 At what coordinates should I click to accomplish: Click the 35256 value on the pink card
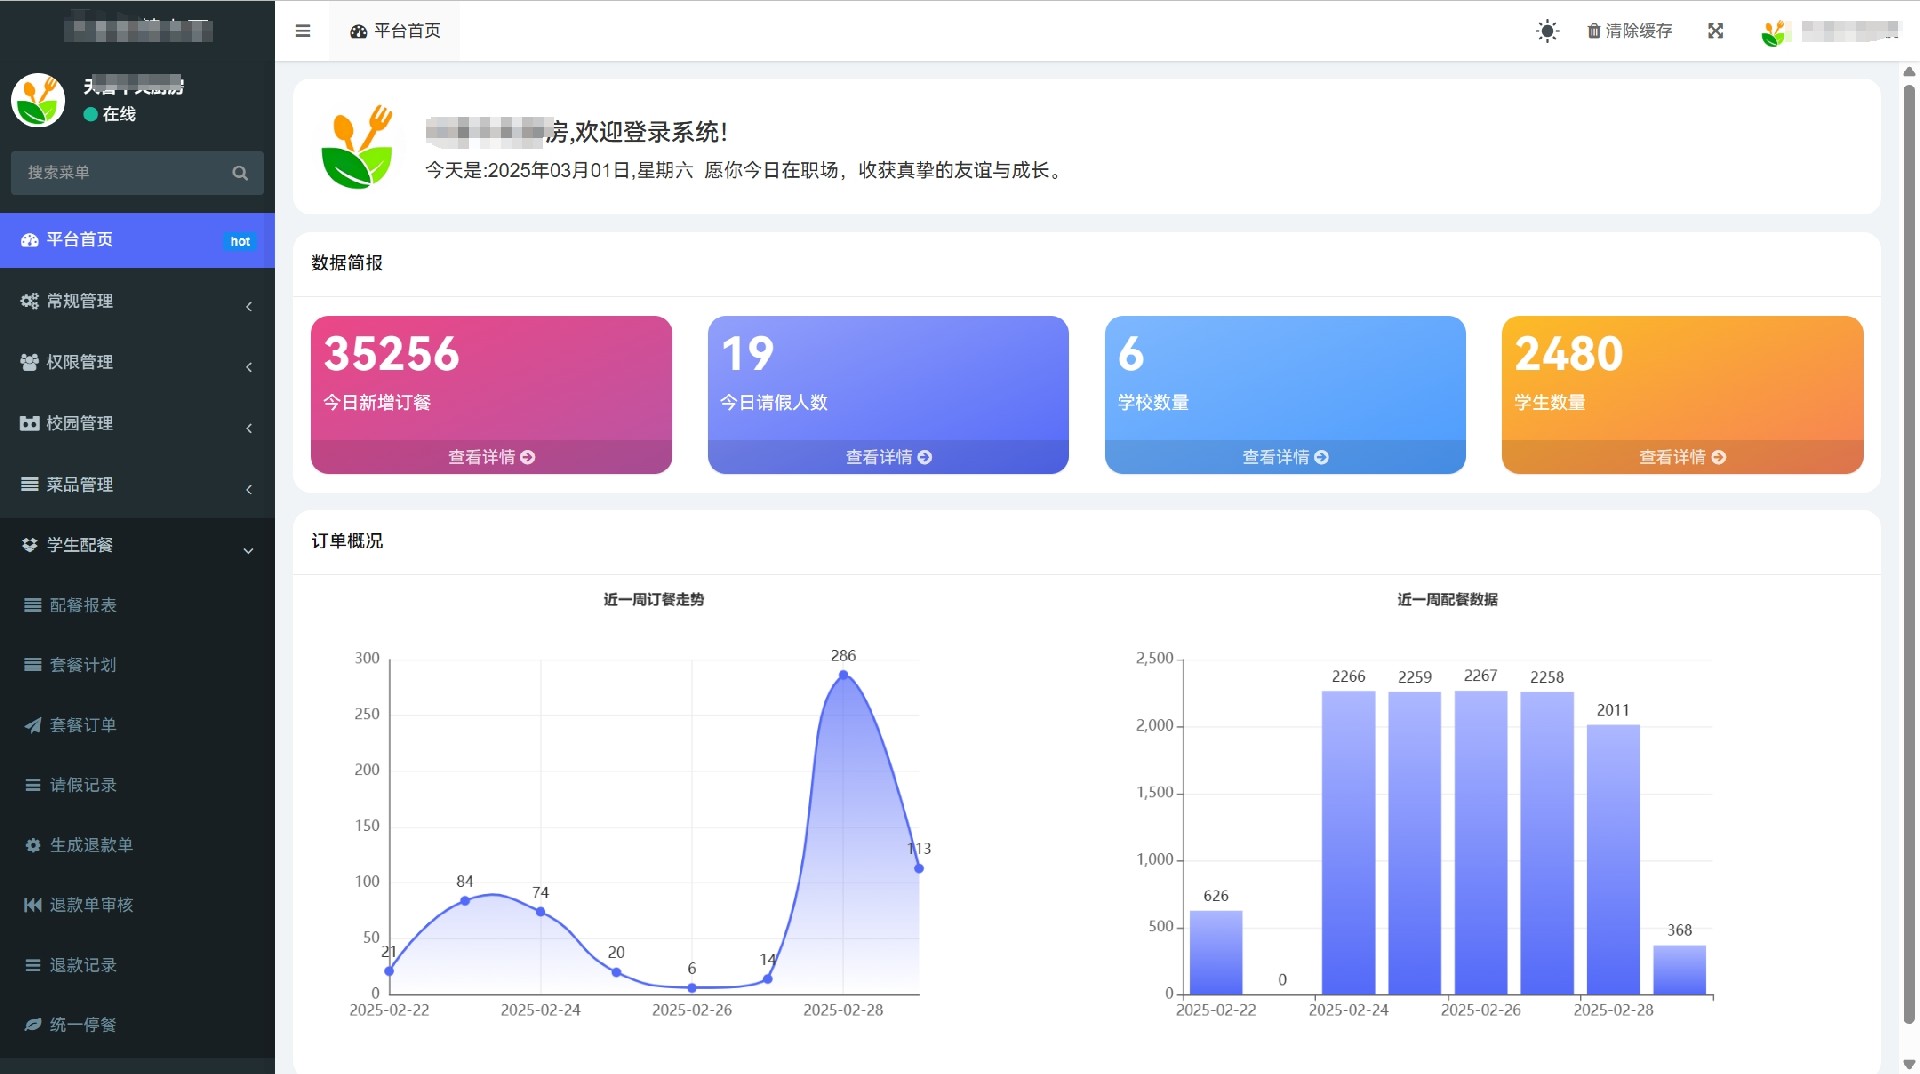[392, 354]
